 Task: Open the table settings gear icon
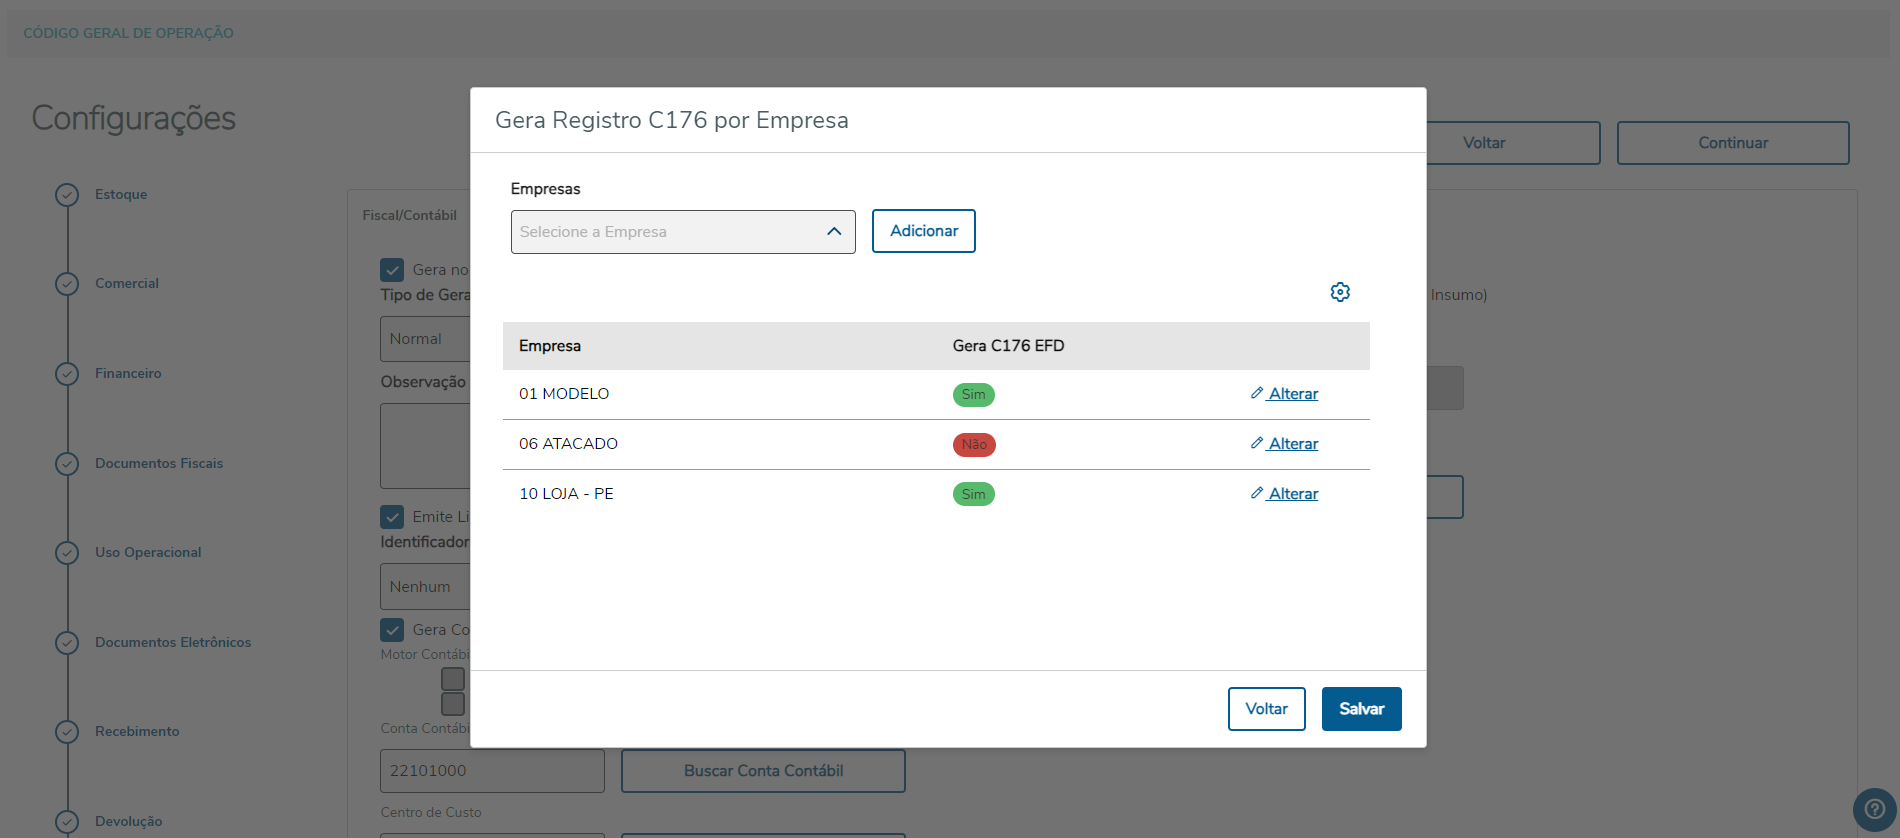tap(1340, 292)
